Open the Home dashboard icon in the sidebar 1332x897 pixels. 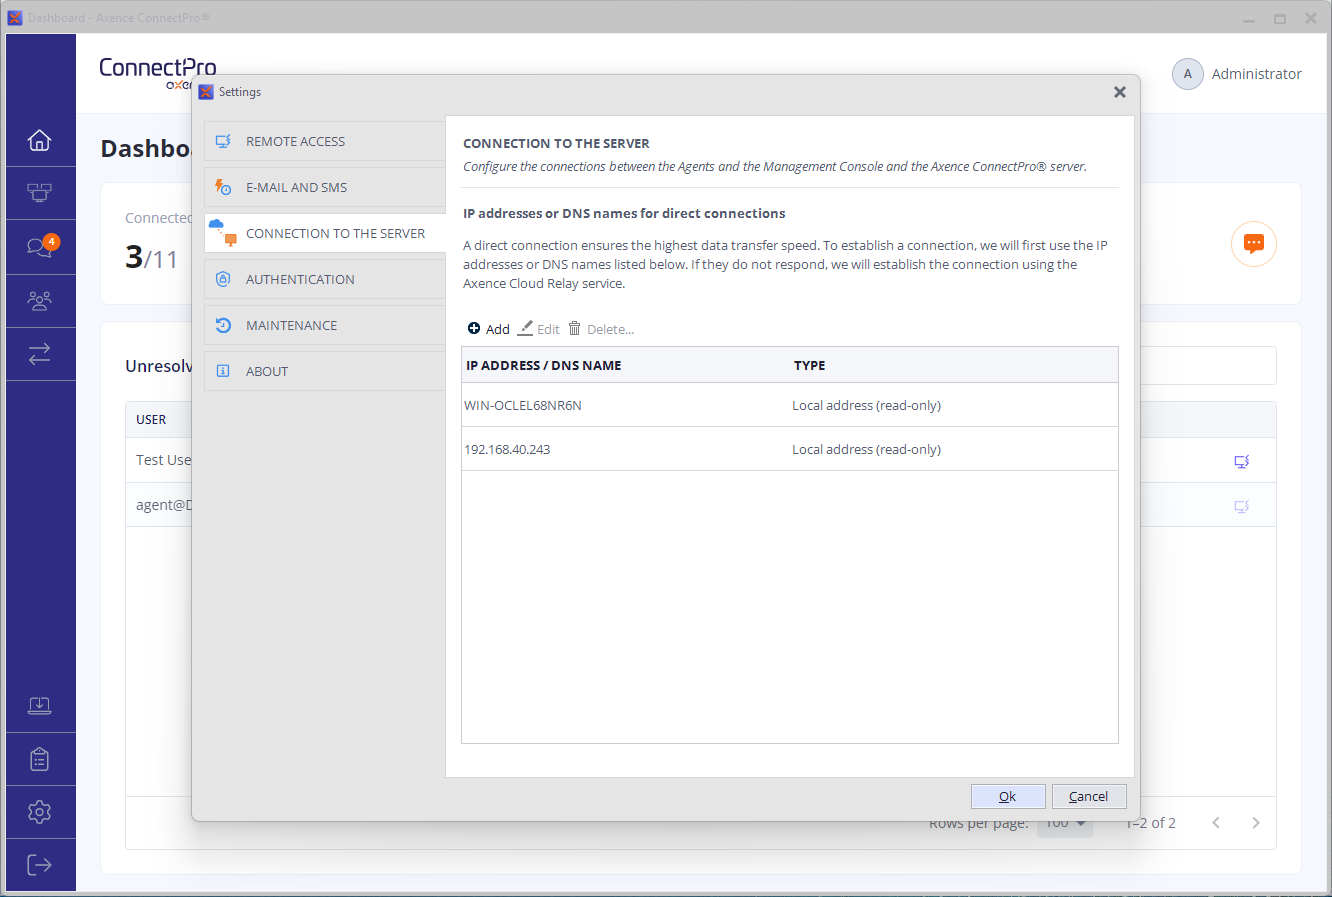pos(40,140)
